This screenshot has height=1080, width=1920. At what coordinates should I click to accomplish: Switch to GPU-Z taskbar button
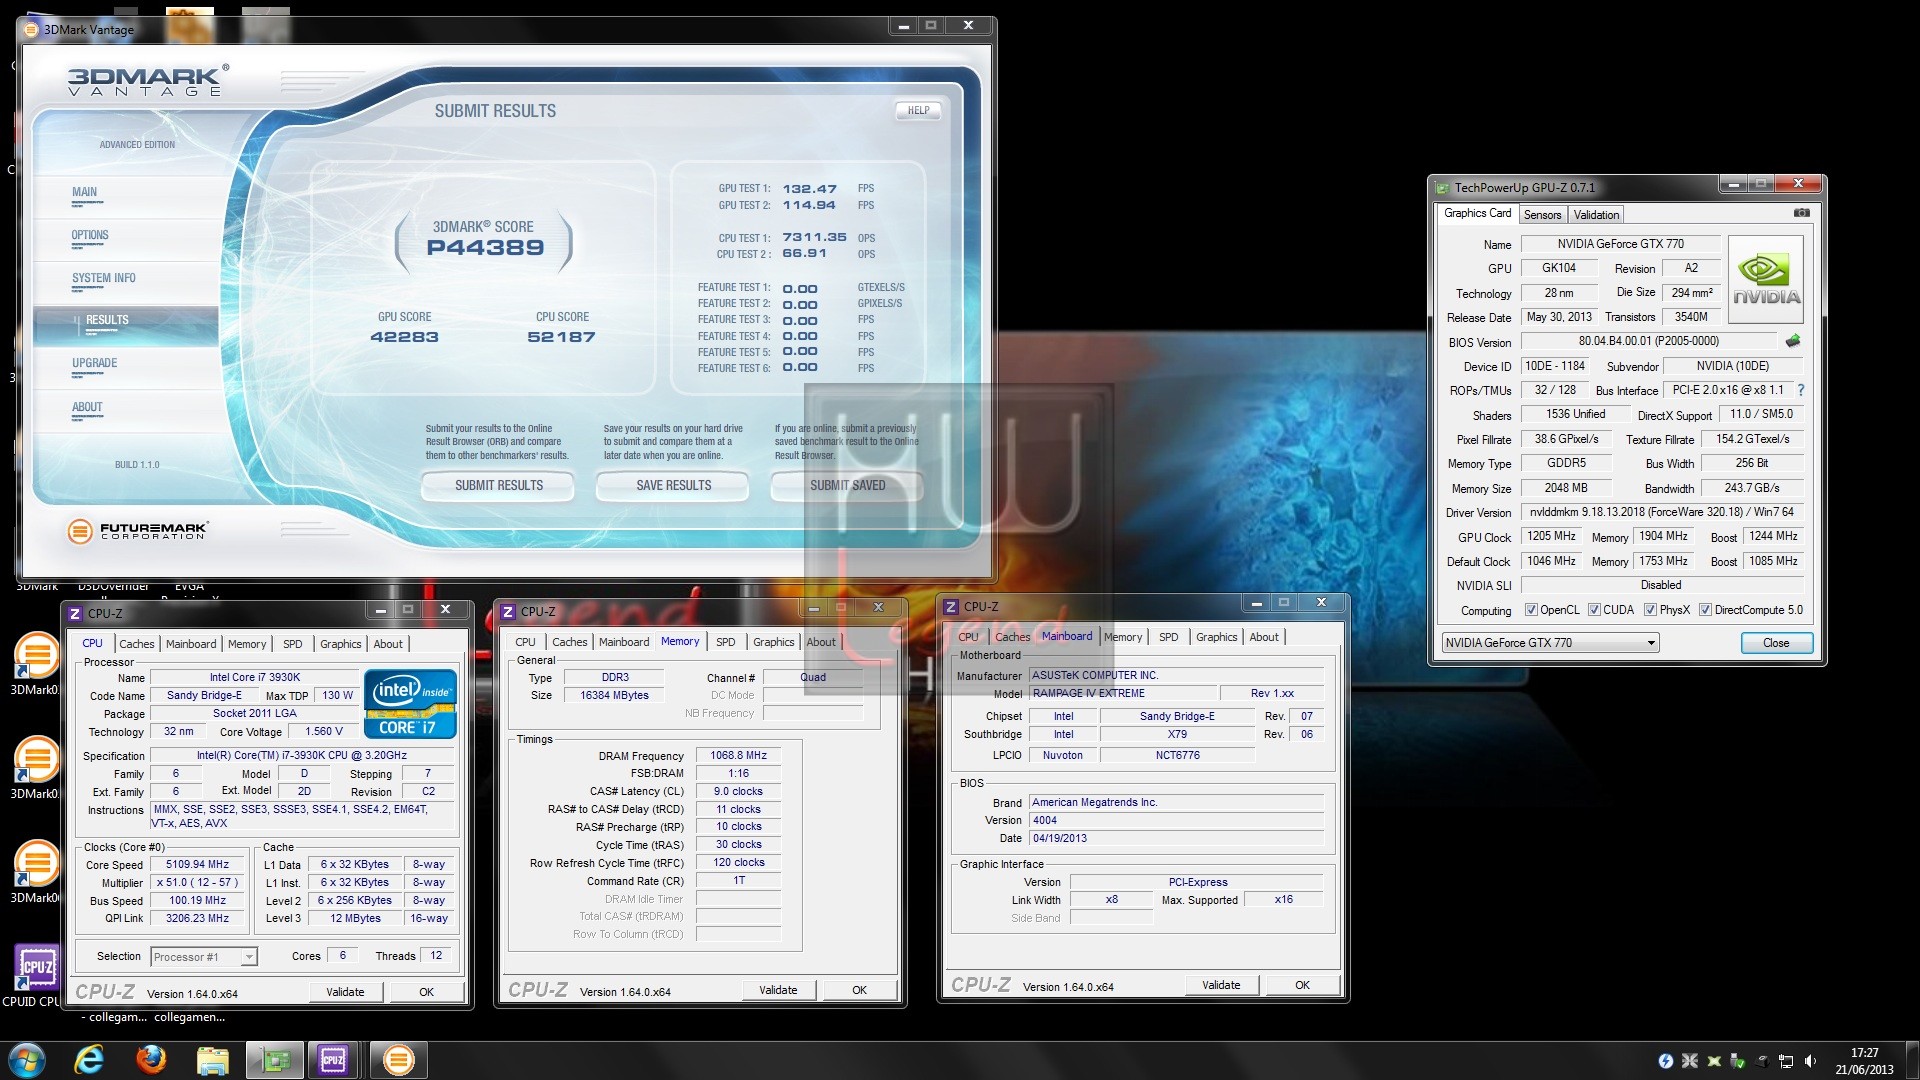[273, 1060]
